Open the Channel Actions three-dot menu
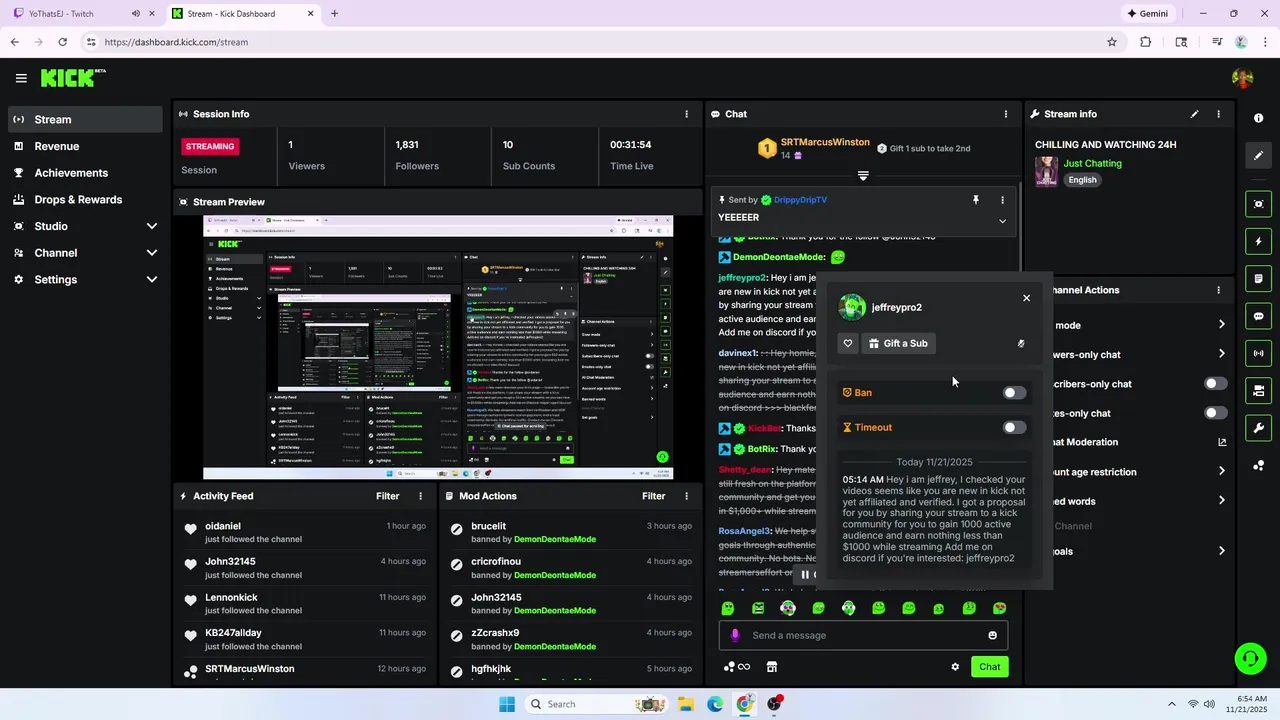 [x=1218, y=290]
